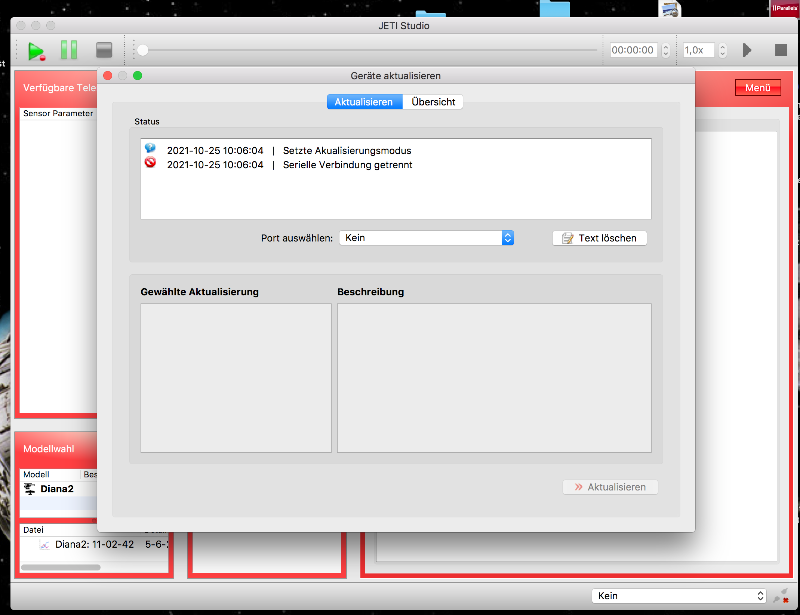Click the playback play triangle in toolbar

click(x=747, y=50)
